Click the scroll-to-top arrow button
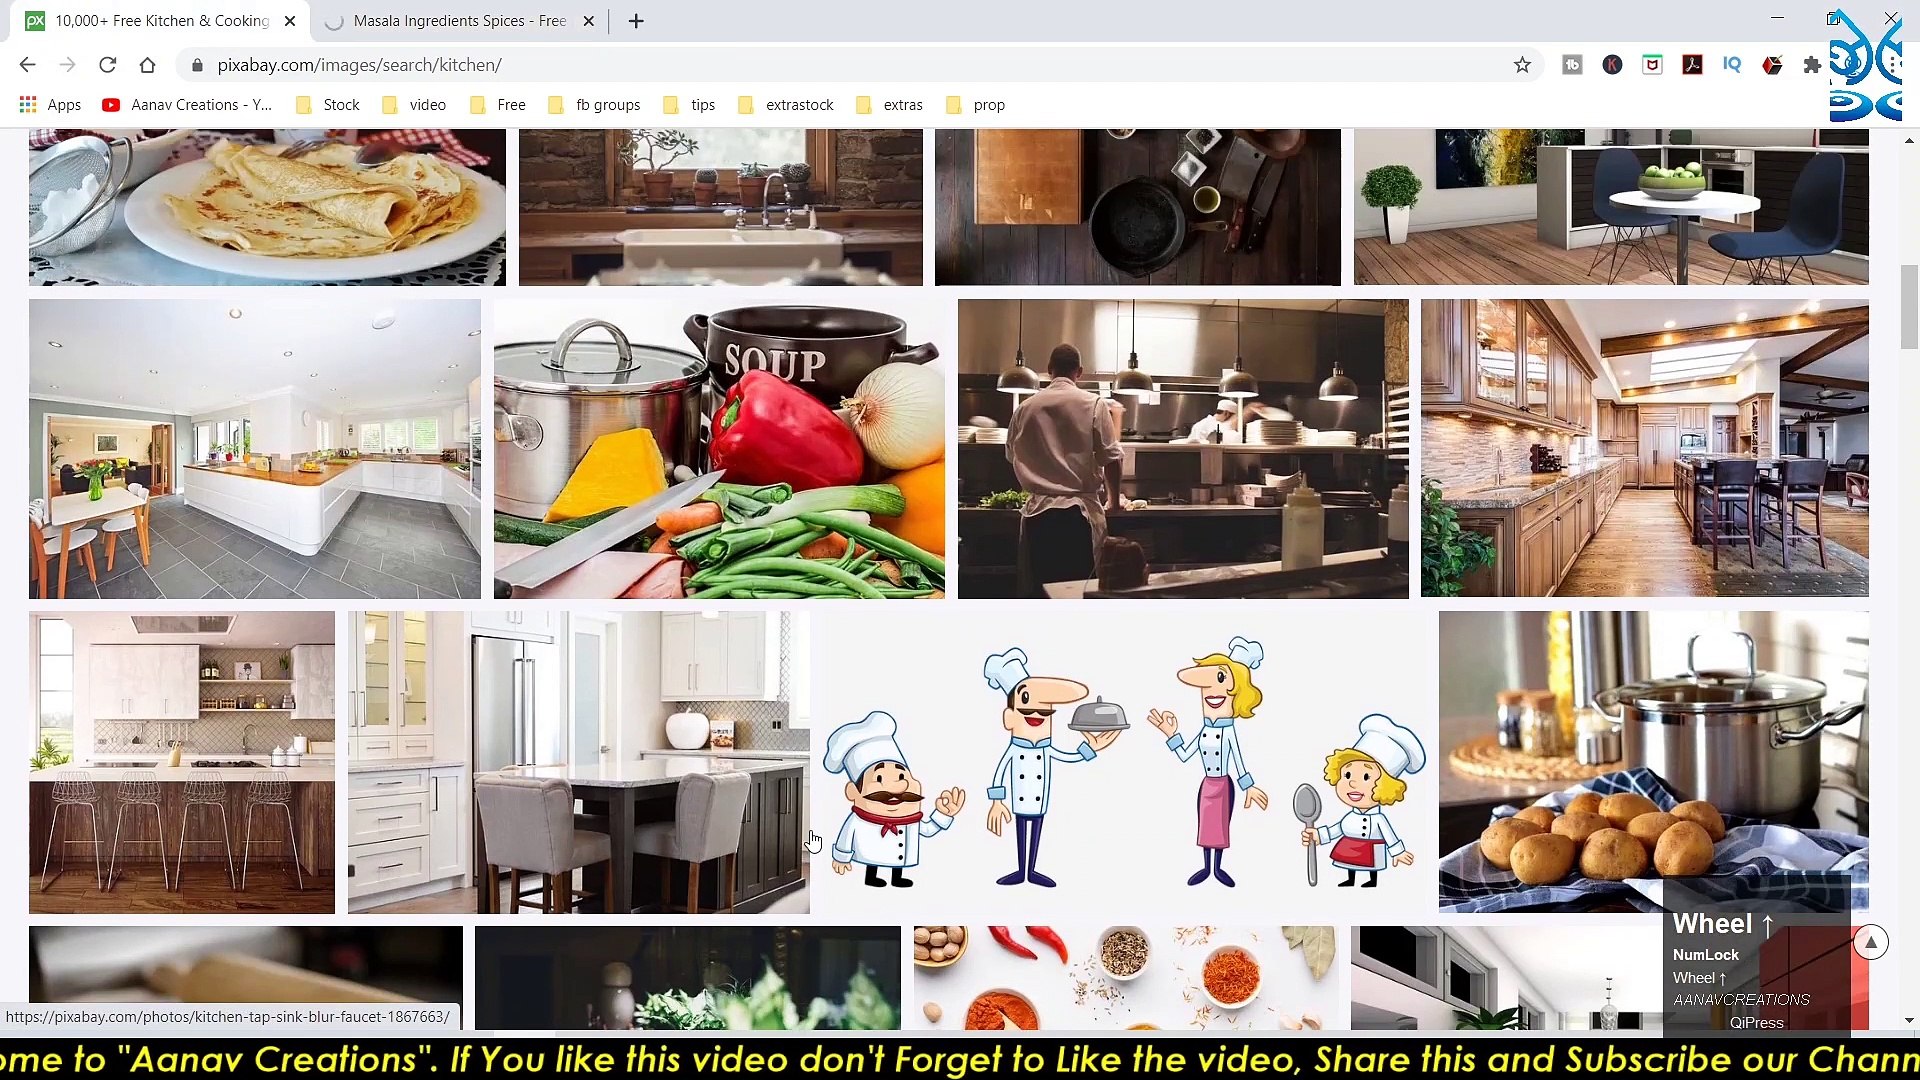Viewport: 1920px width, 1080px height. pyautogui.click(x=1870, y=942)
